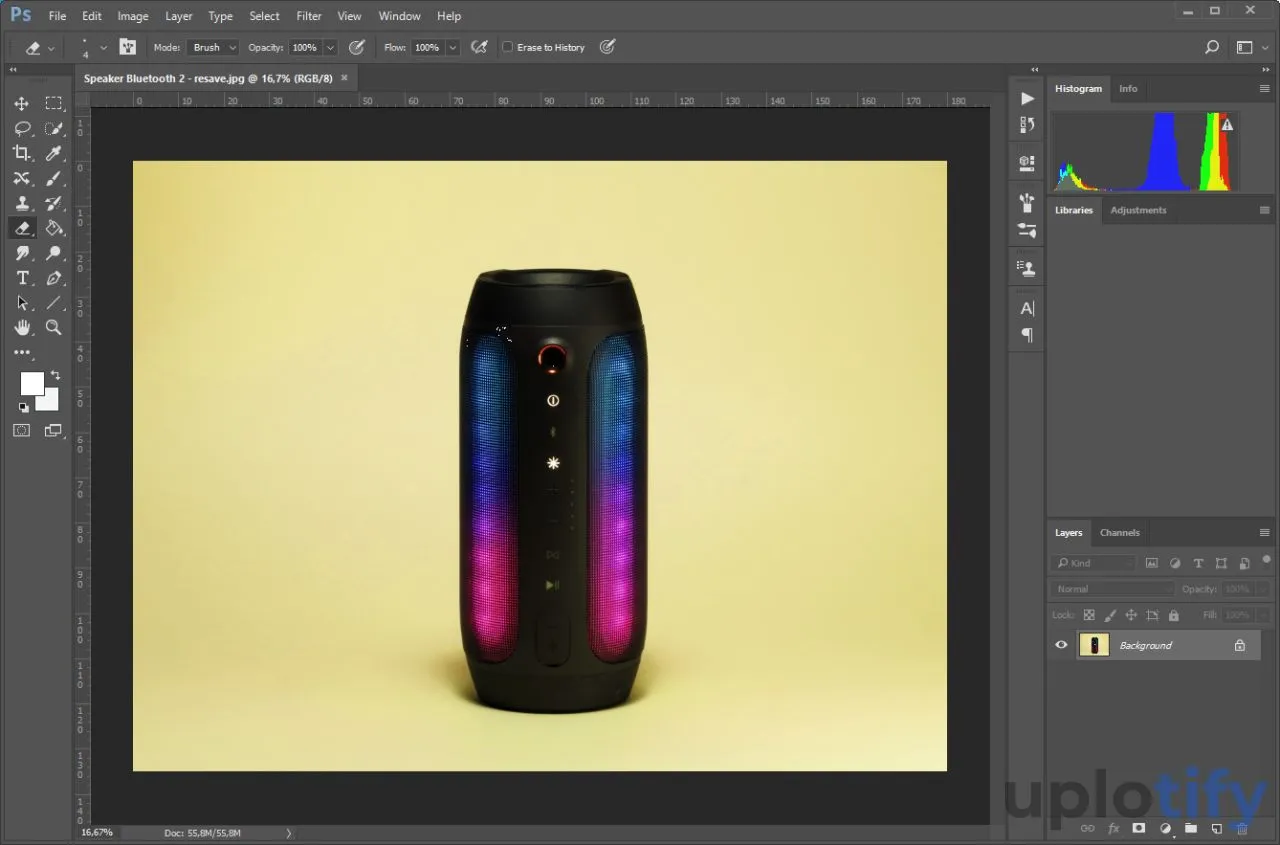
Task: Open the eraser Mode dropdown
Action: [x=214, y=47]
